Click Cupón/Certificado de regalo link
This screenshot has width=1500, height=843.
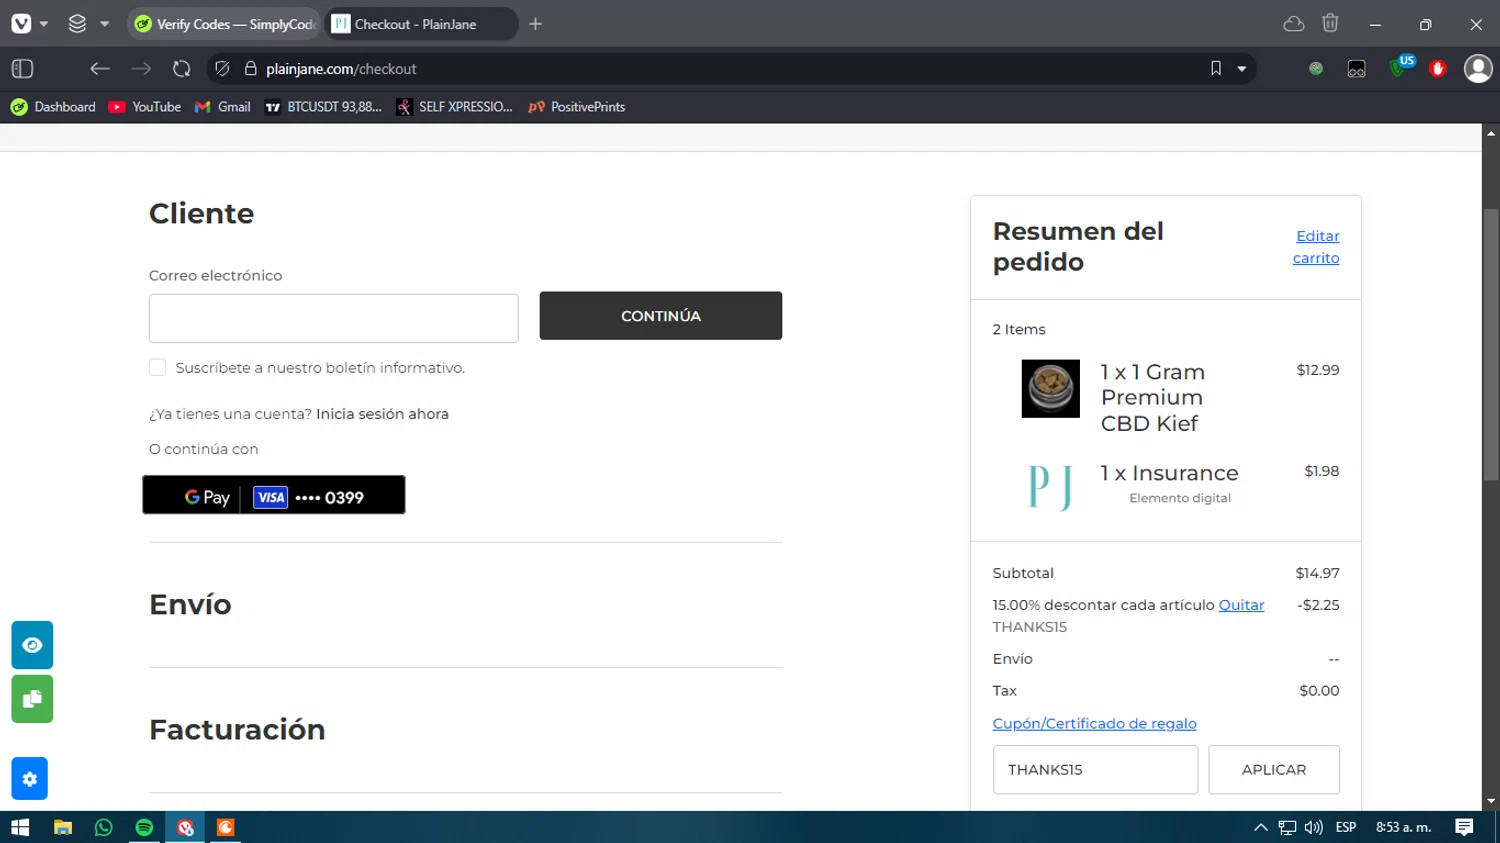coord(1094,724)
